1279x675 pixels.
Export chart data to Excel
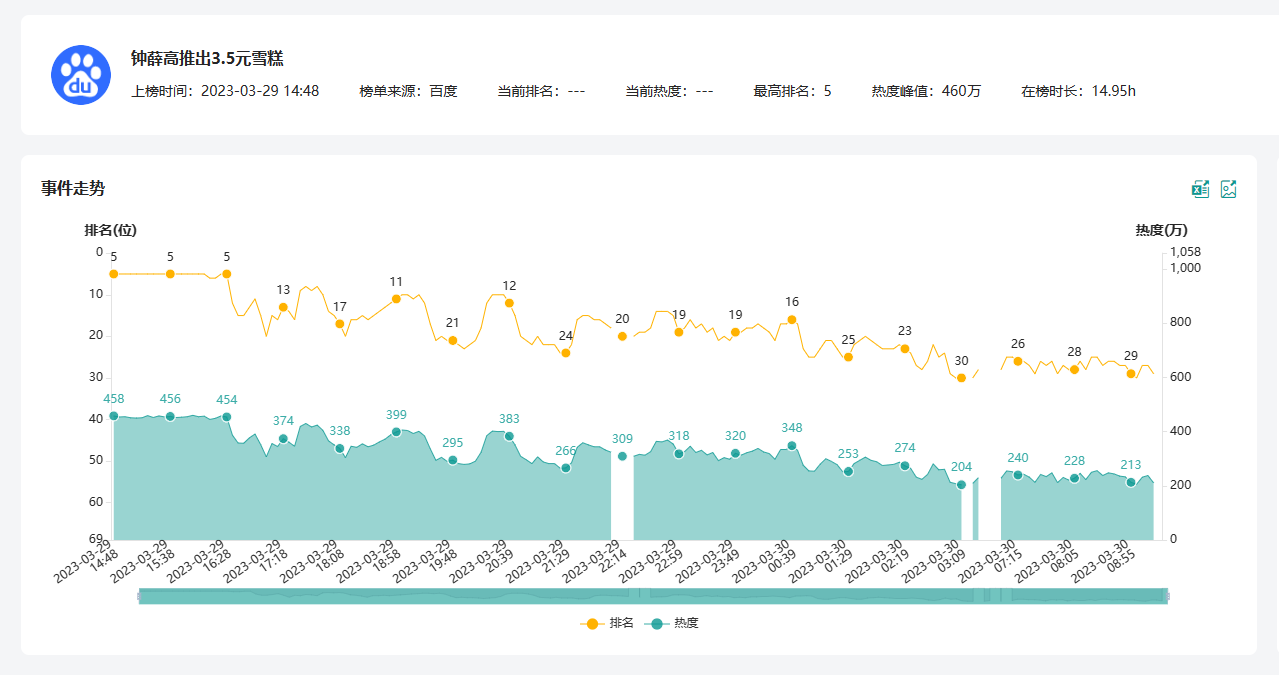click(x=1200, y=189)
